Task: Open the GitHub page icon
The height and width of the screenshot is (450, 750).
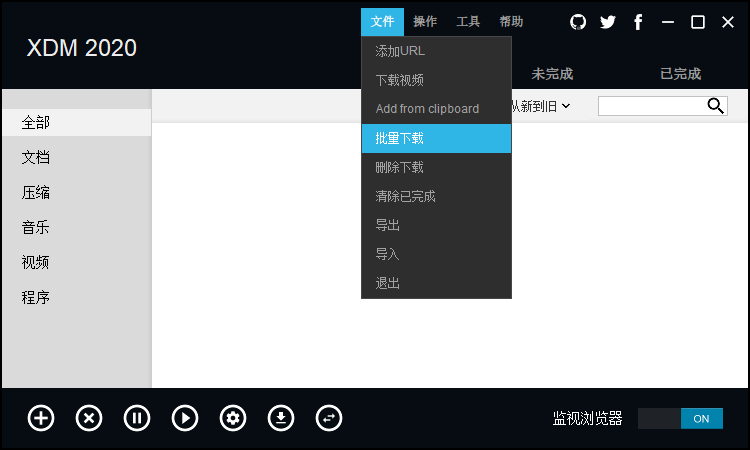Action: pyautogui.click(x=578, y=22)
